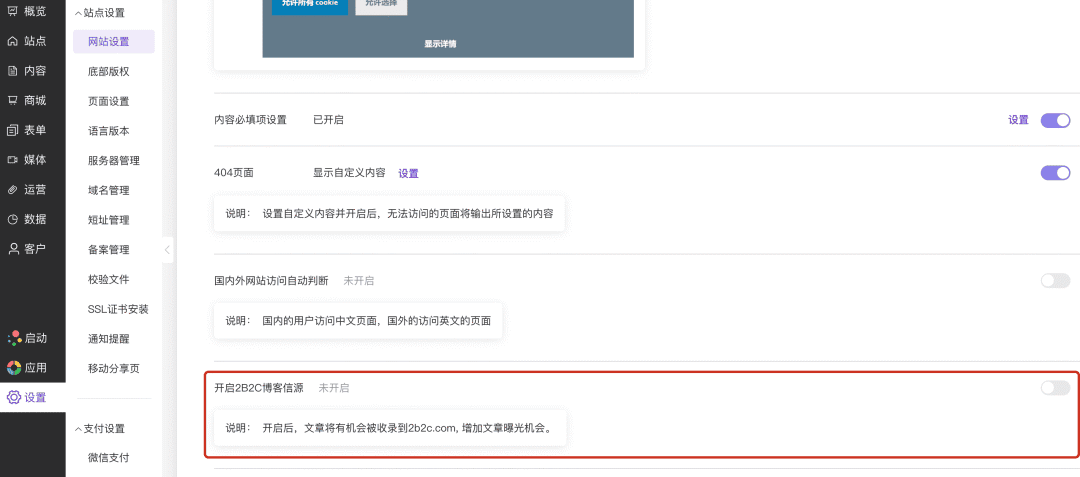
Task: Click the 允许所有 cookie button
Action: [310, 5]
